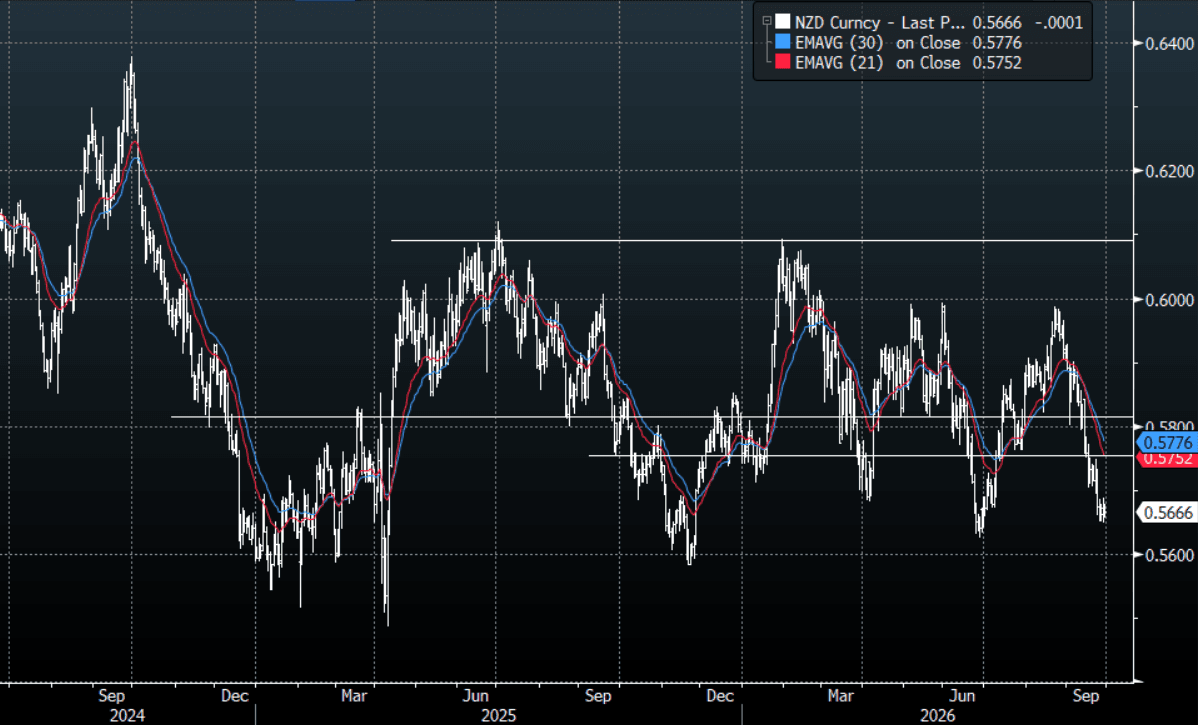The image size is (1198, 725).
Task: Click the 0.5600 price axis label
Action: pyautogui.click(x=1169, y=555)
